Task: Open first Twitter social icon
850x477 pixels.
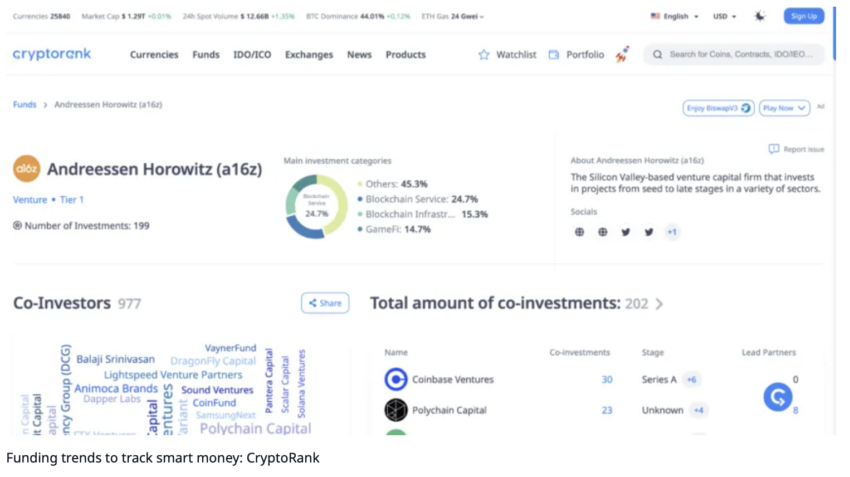Action: (x=626, y=232)
